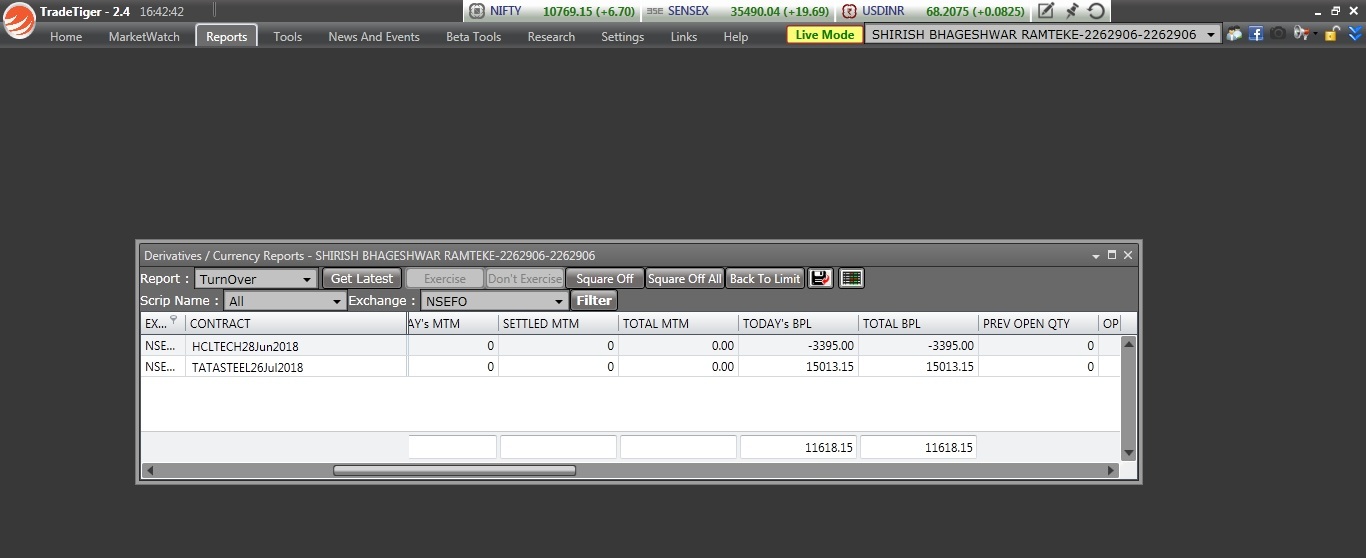Click the filter pin in EX column header
1366x558 pixels.
tap(174, 321)
